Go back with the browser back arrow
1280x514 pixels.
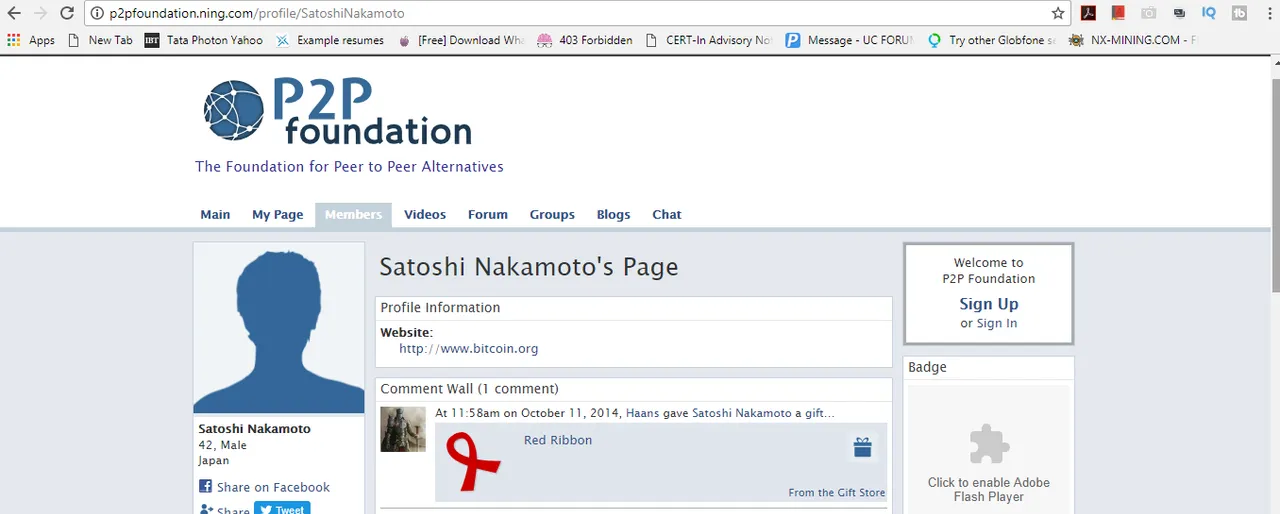tap(14, 13)
